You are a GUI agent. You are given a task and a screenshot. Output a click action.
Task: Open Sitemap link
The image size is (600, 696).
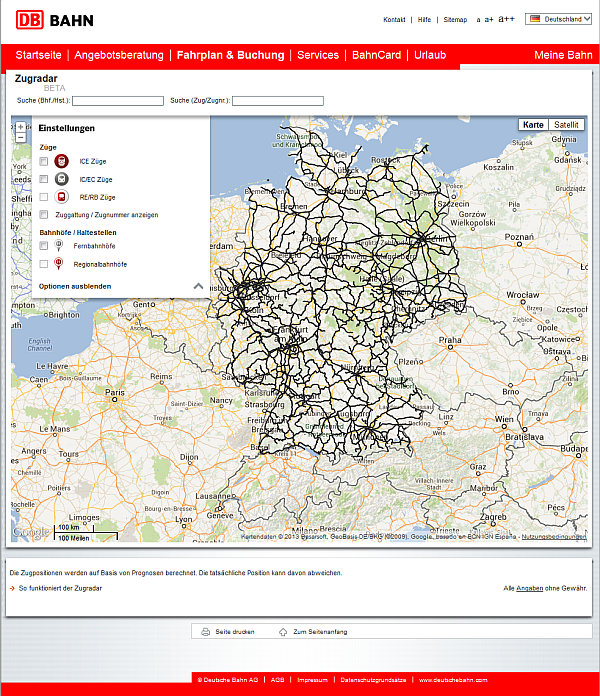(x=455, y=20)
